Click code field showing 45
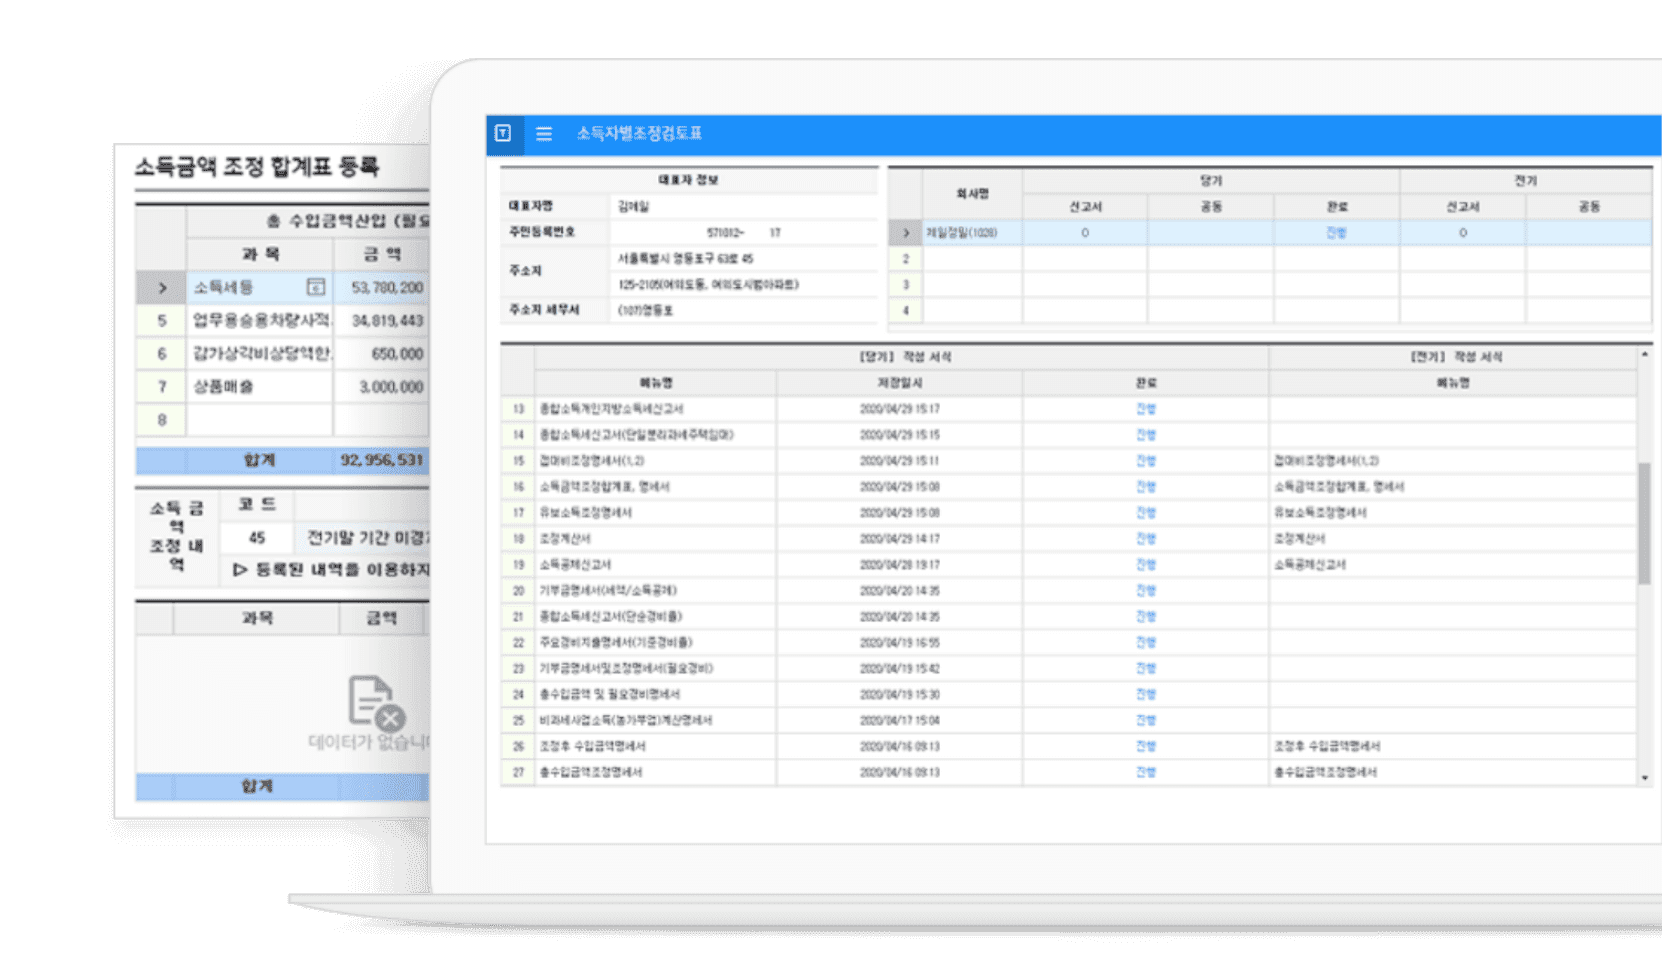1662x960 pixels. point(257,538)
